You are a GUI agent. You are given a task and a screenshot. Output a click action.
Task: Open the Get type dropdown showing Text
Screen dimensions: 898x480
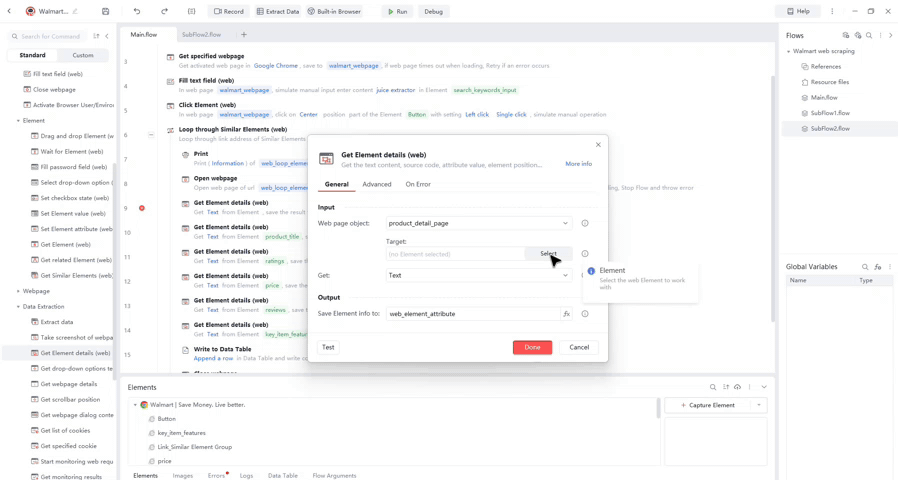(x=479, y=276)
